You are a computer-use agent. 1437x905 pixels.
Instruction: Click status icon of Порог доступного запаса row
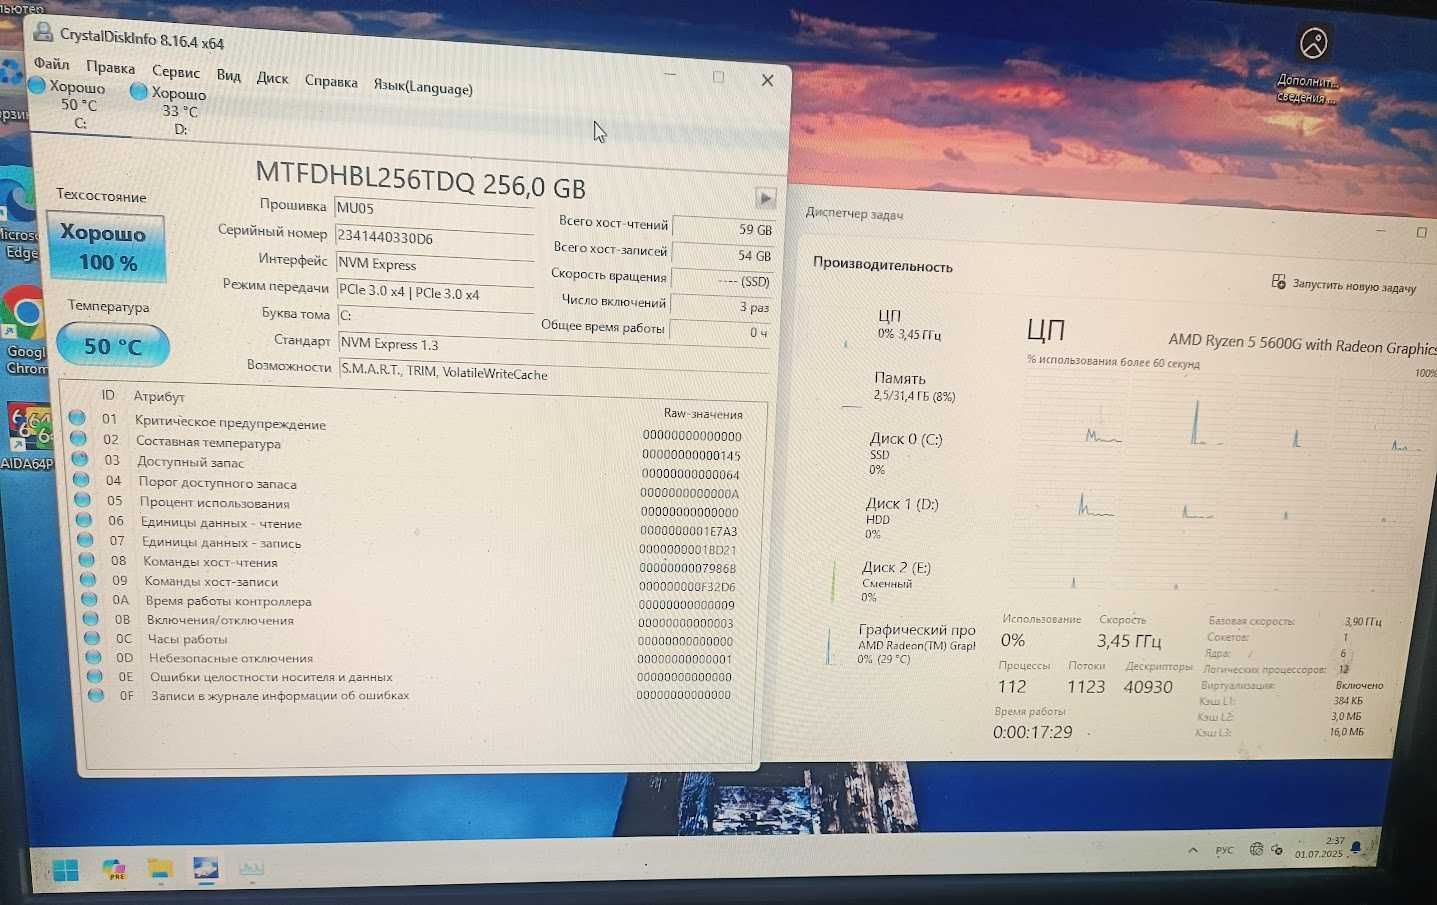(82, 480)
